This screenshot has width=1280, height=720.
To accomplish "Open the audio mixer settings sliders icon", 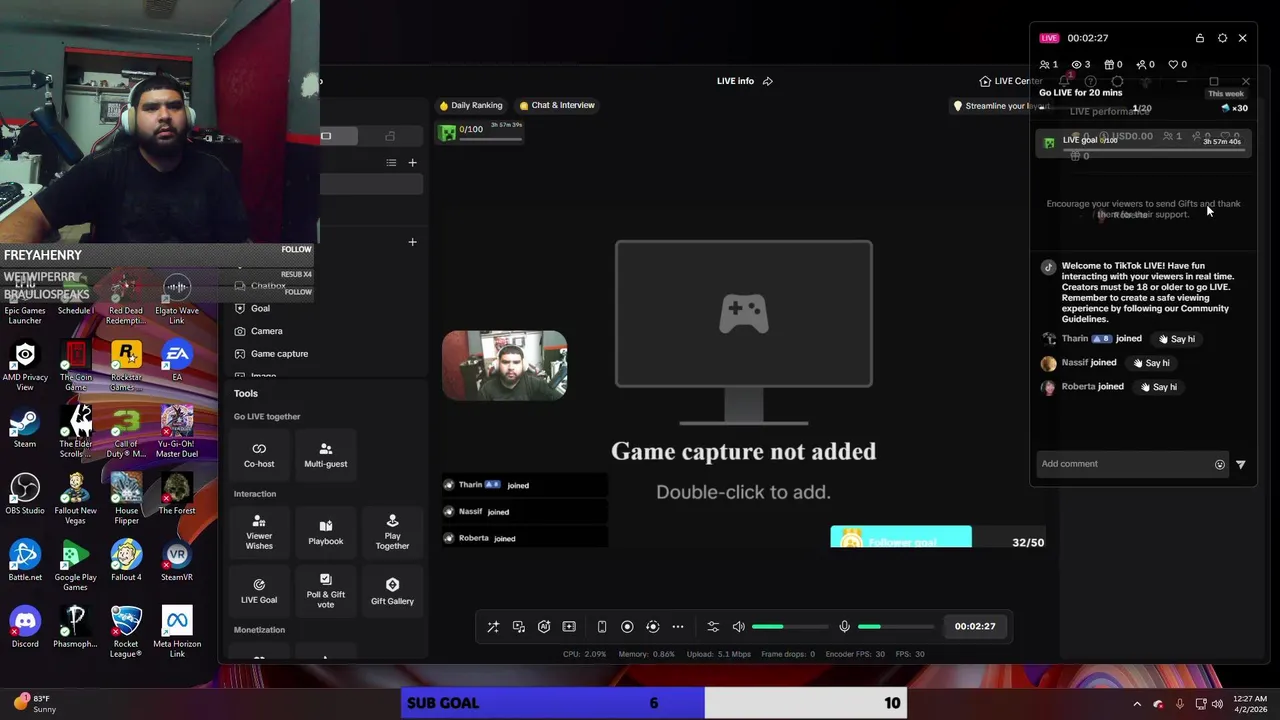I will (x=713, y=627).
